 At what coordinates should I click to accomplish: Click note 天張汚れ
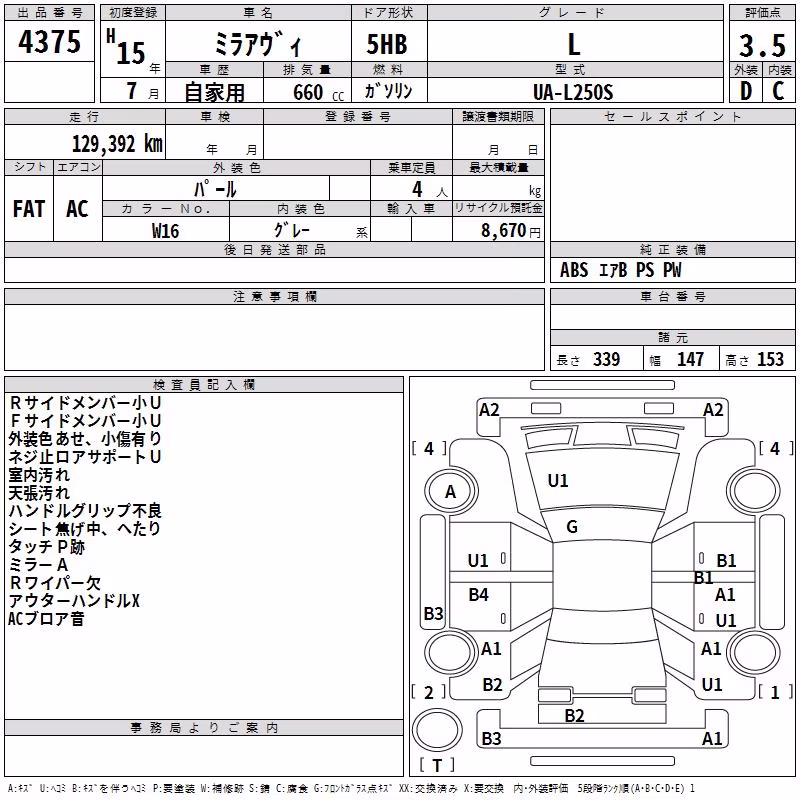[39, 493]
